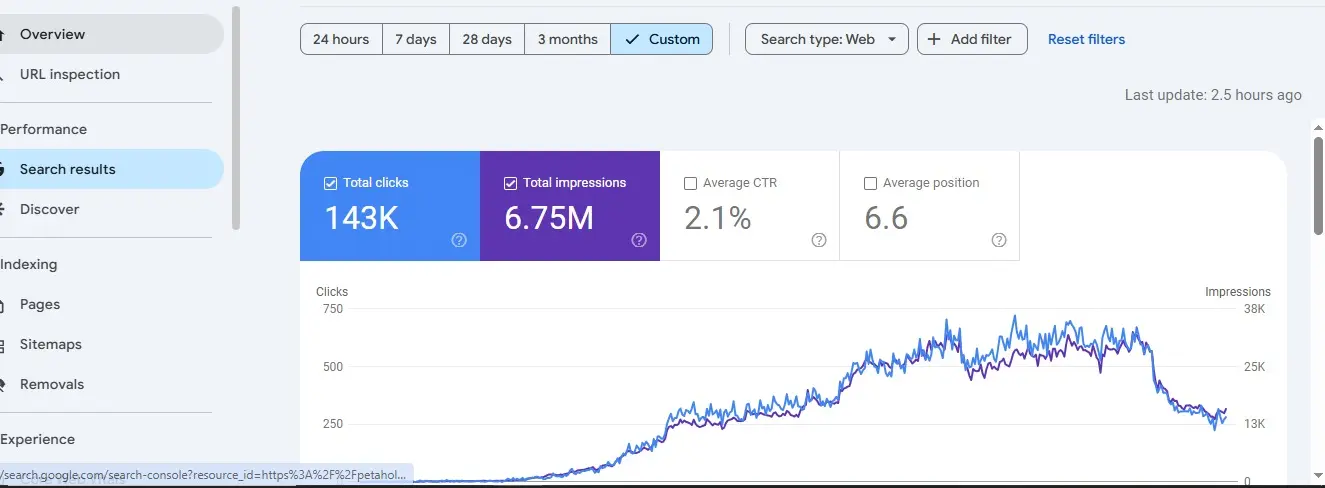Screen dimensions: 1325x488
Task: Click the main page vertical scrollbar
Action: point(1318,180)
